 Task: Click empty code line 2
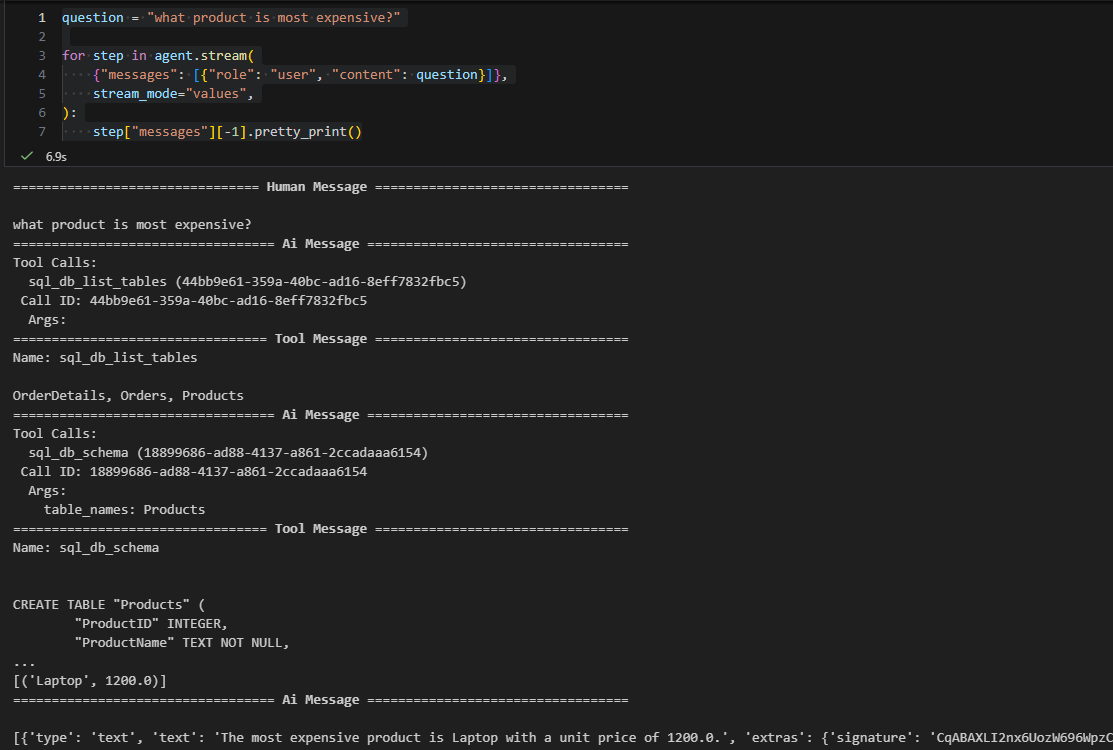tap(300, 37)
